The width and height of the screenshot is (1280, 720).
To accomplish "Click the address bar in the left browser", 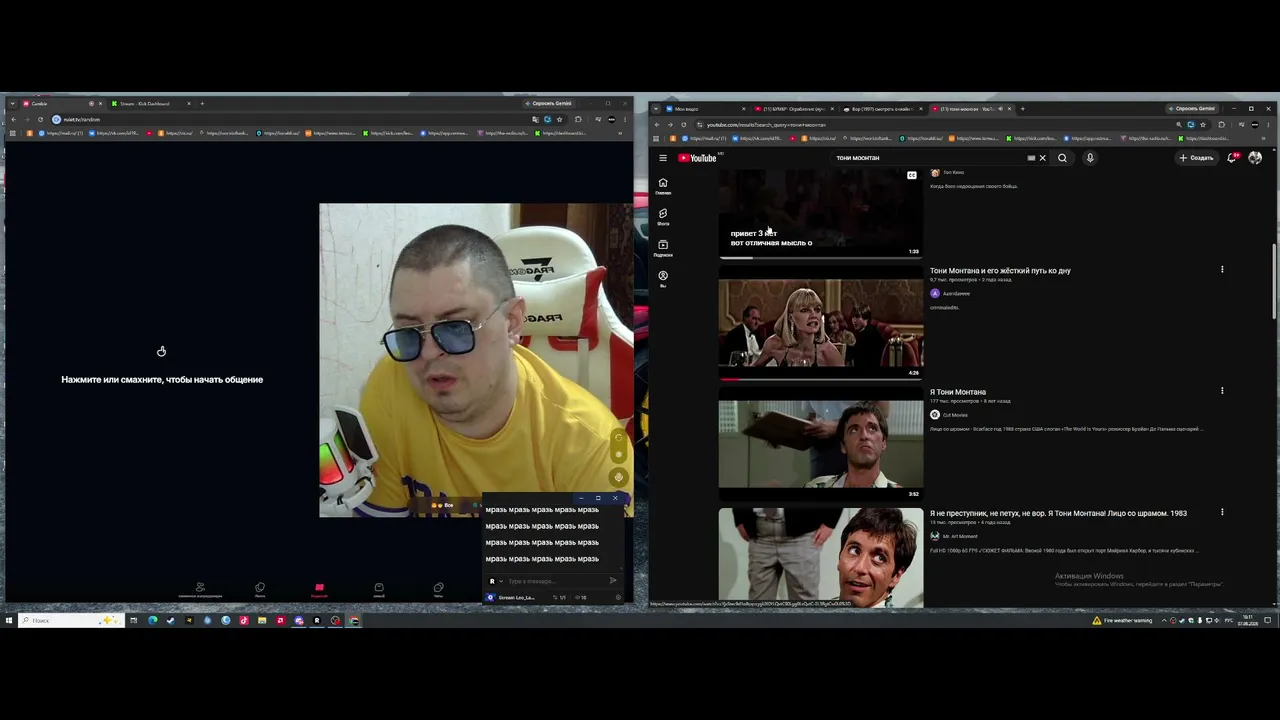I will 290,120.
